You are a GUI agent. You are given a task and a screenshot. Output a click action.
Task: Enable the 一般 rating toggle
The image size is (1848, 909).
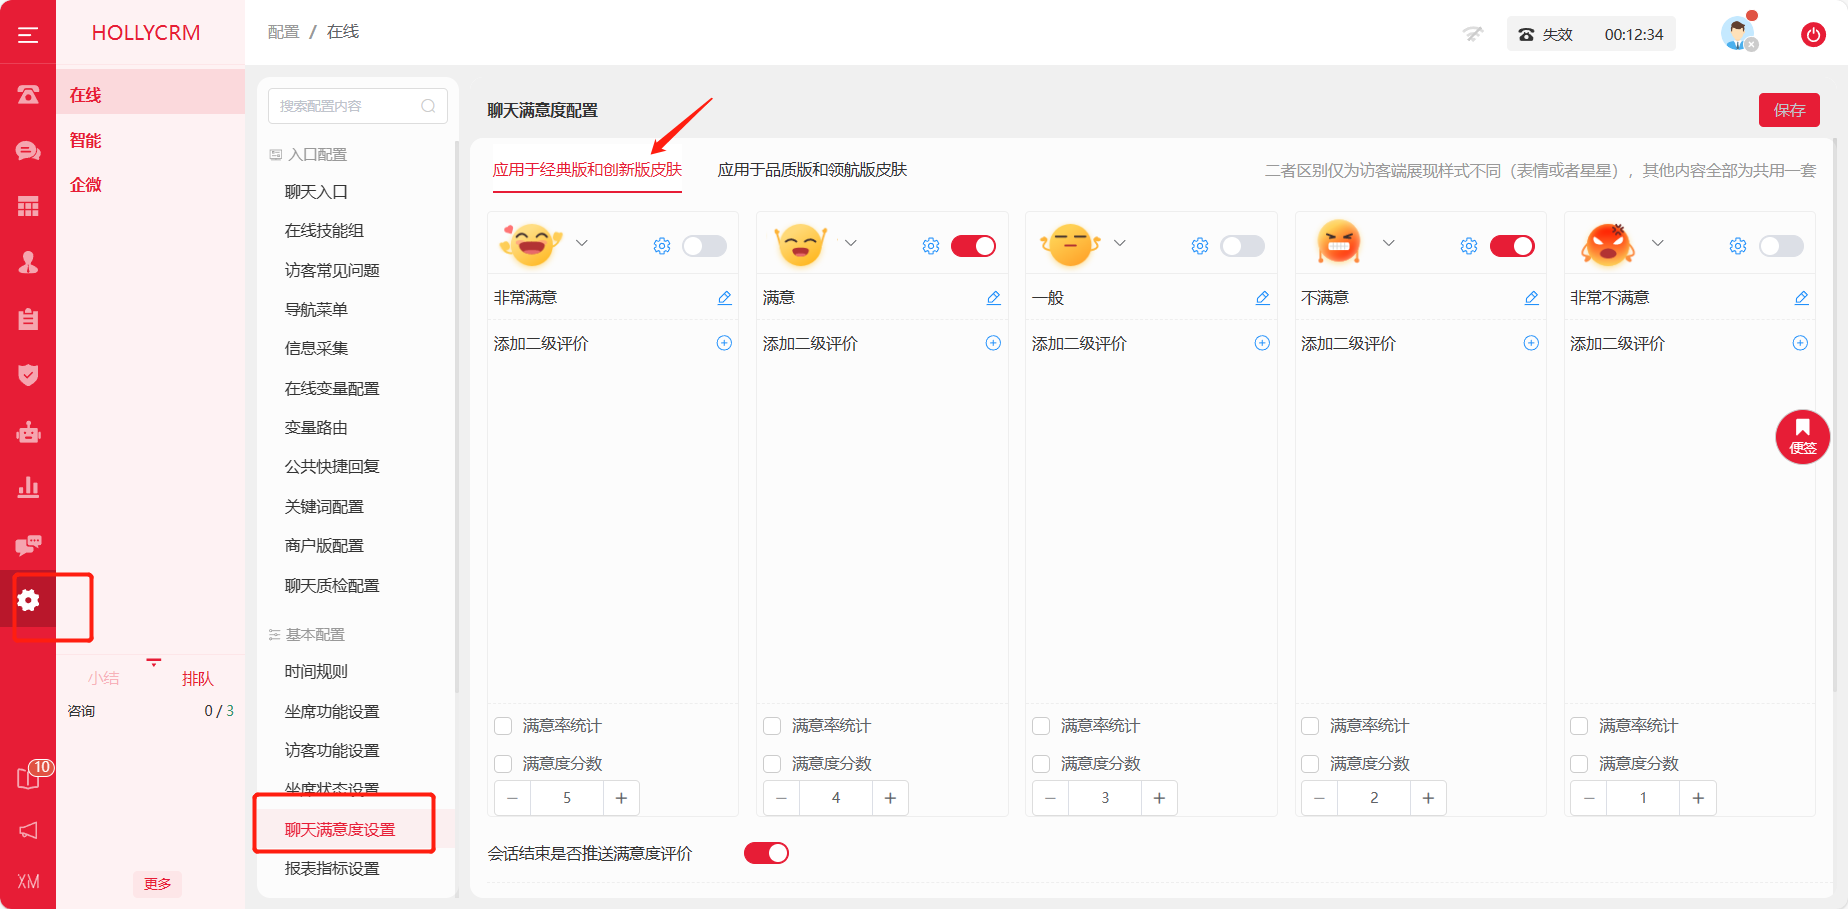[x=1242, y=246]
